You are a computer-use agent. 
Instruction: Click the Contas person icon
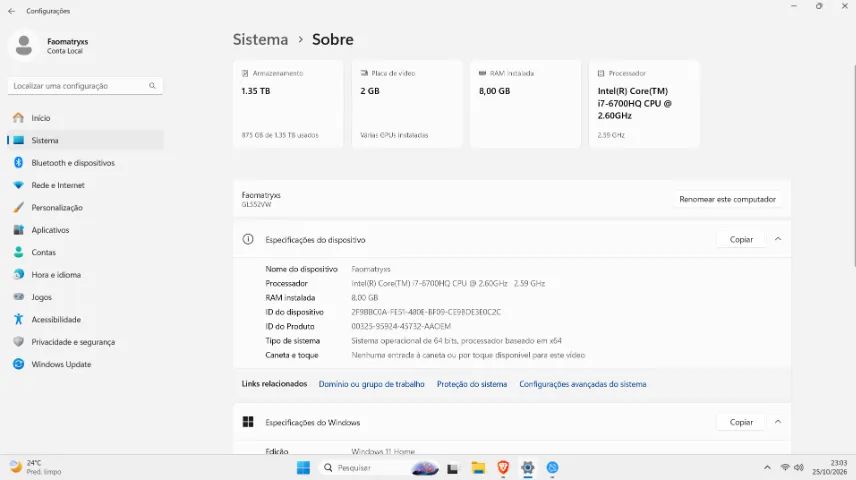point(19,252)
